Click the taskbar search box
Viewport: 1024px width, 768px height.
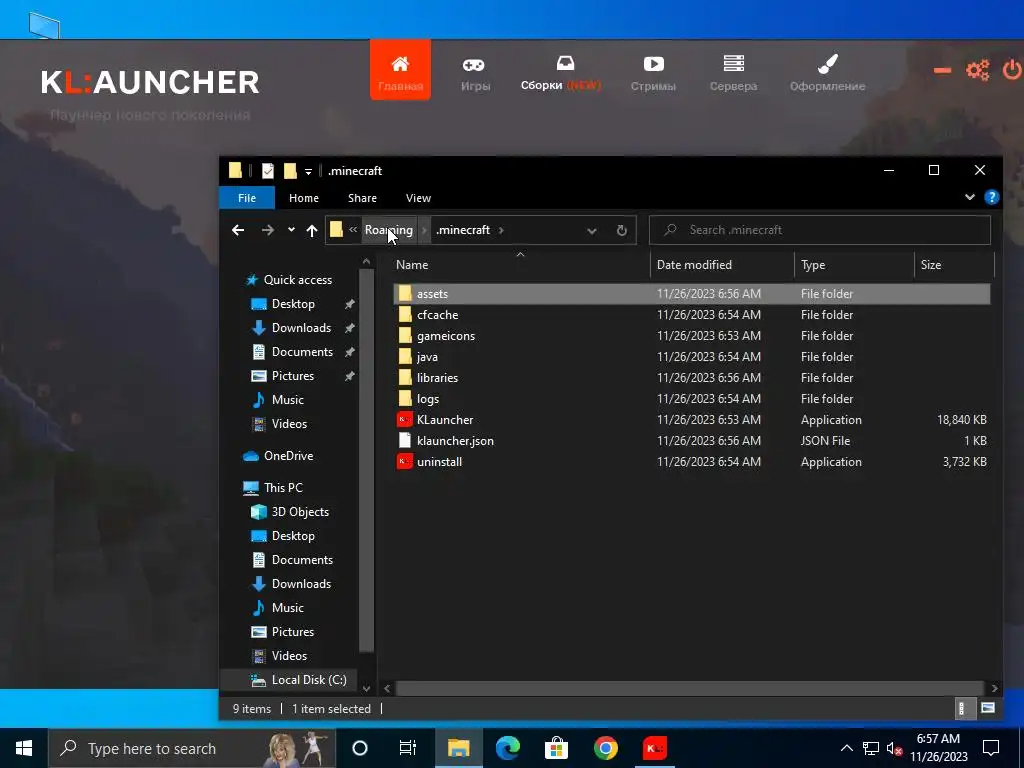[x=192, y=748]
